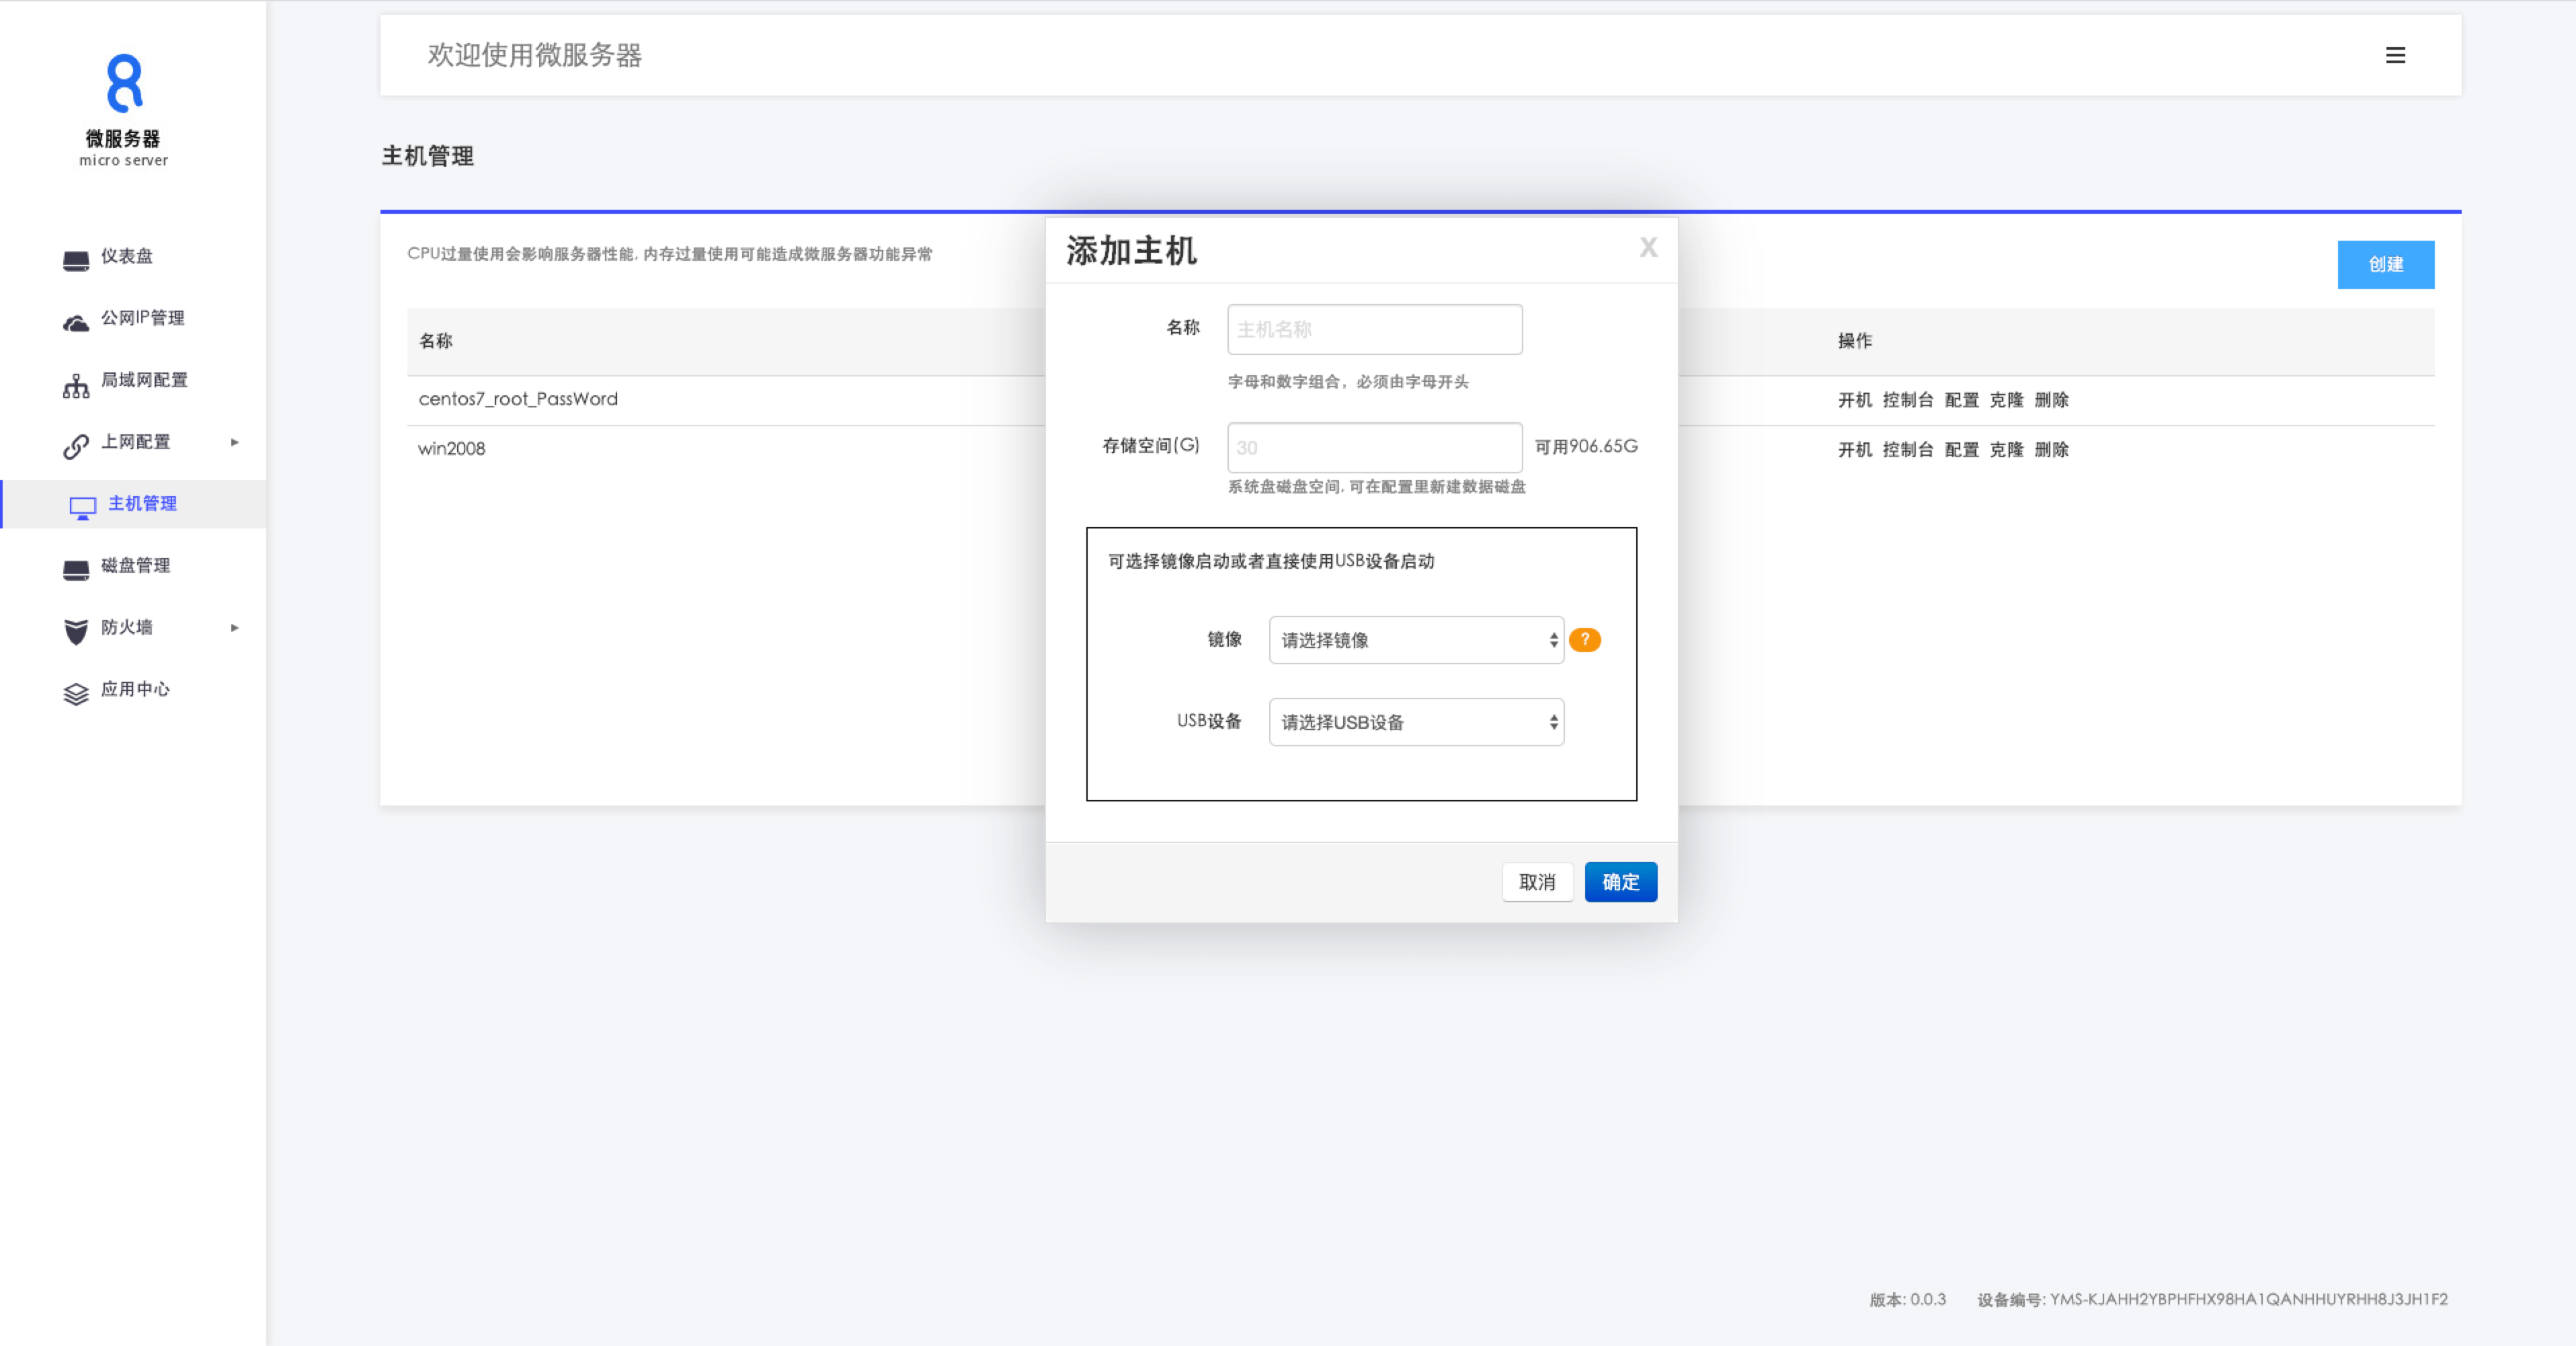The image size is (2576, 1346).
Task: Select the win2008 host name
Action: coord(451,449)
